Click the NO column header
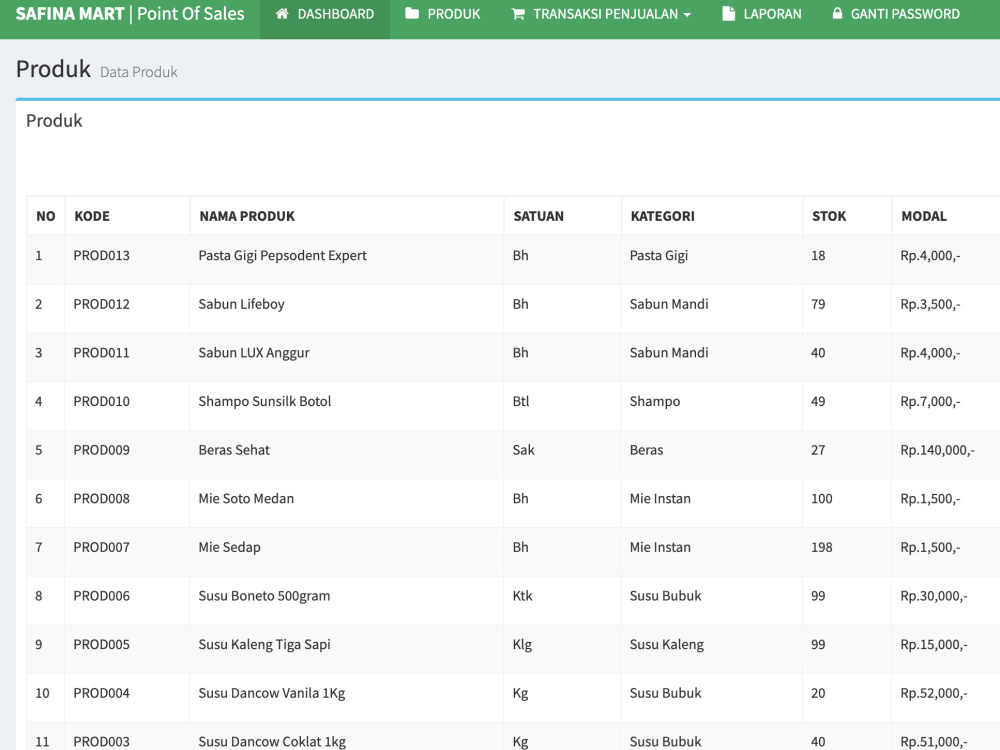Image resolution: width=1000 pixels, height=750 pixels. [46, 216]
